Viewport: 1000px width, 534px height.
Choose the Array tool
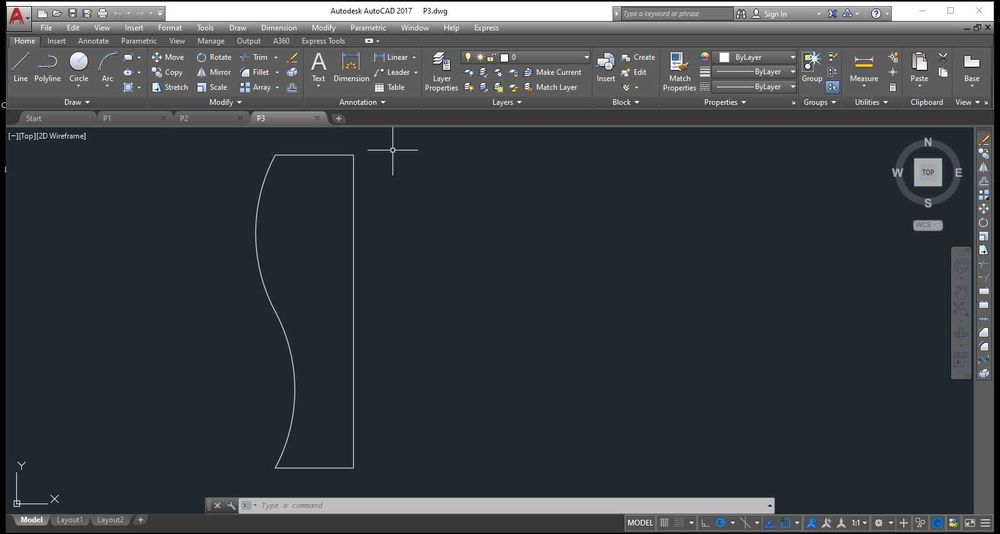[x=255, y=87]
